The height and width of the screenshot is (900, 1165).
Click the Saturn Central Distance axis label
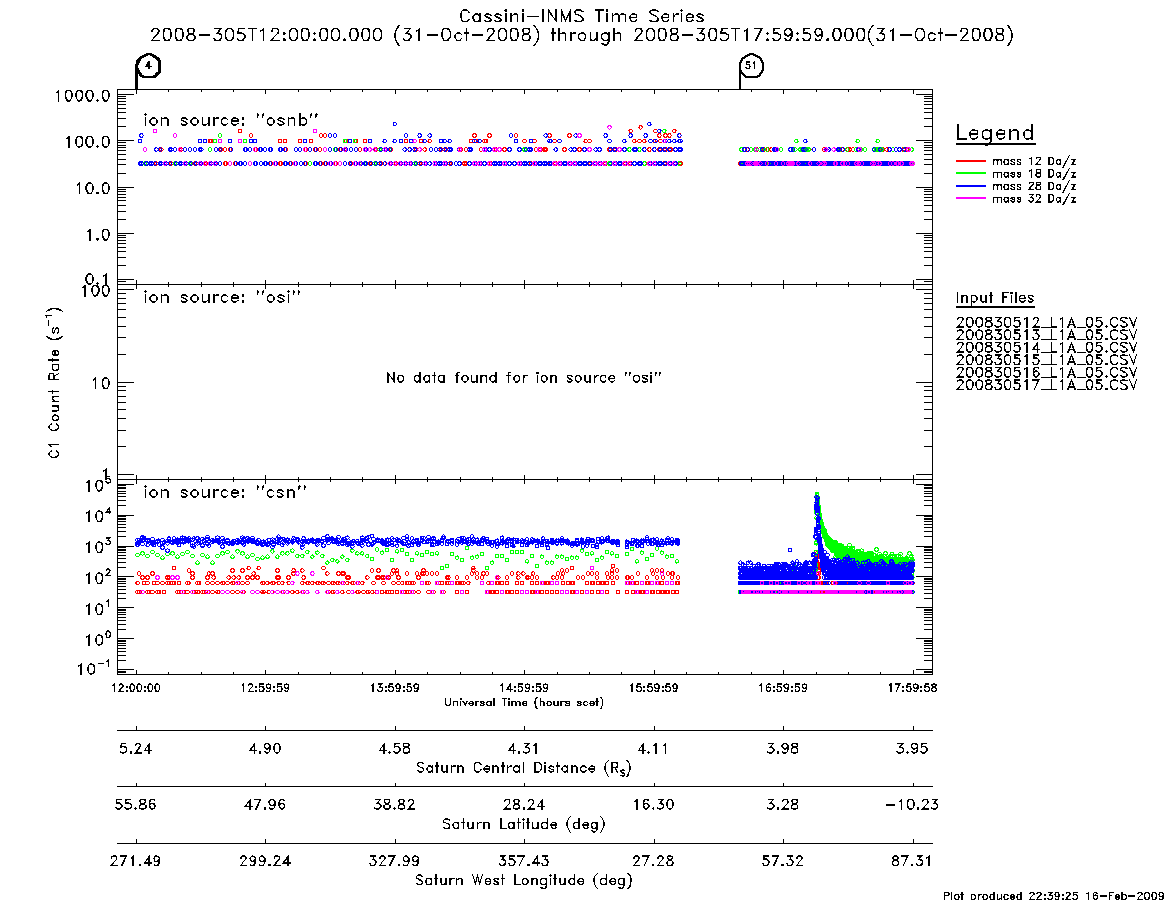pos(524,768)
